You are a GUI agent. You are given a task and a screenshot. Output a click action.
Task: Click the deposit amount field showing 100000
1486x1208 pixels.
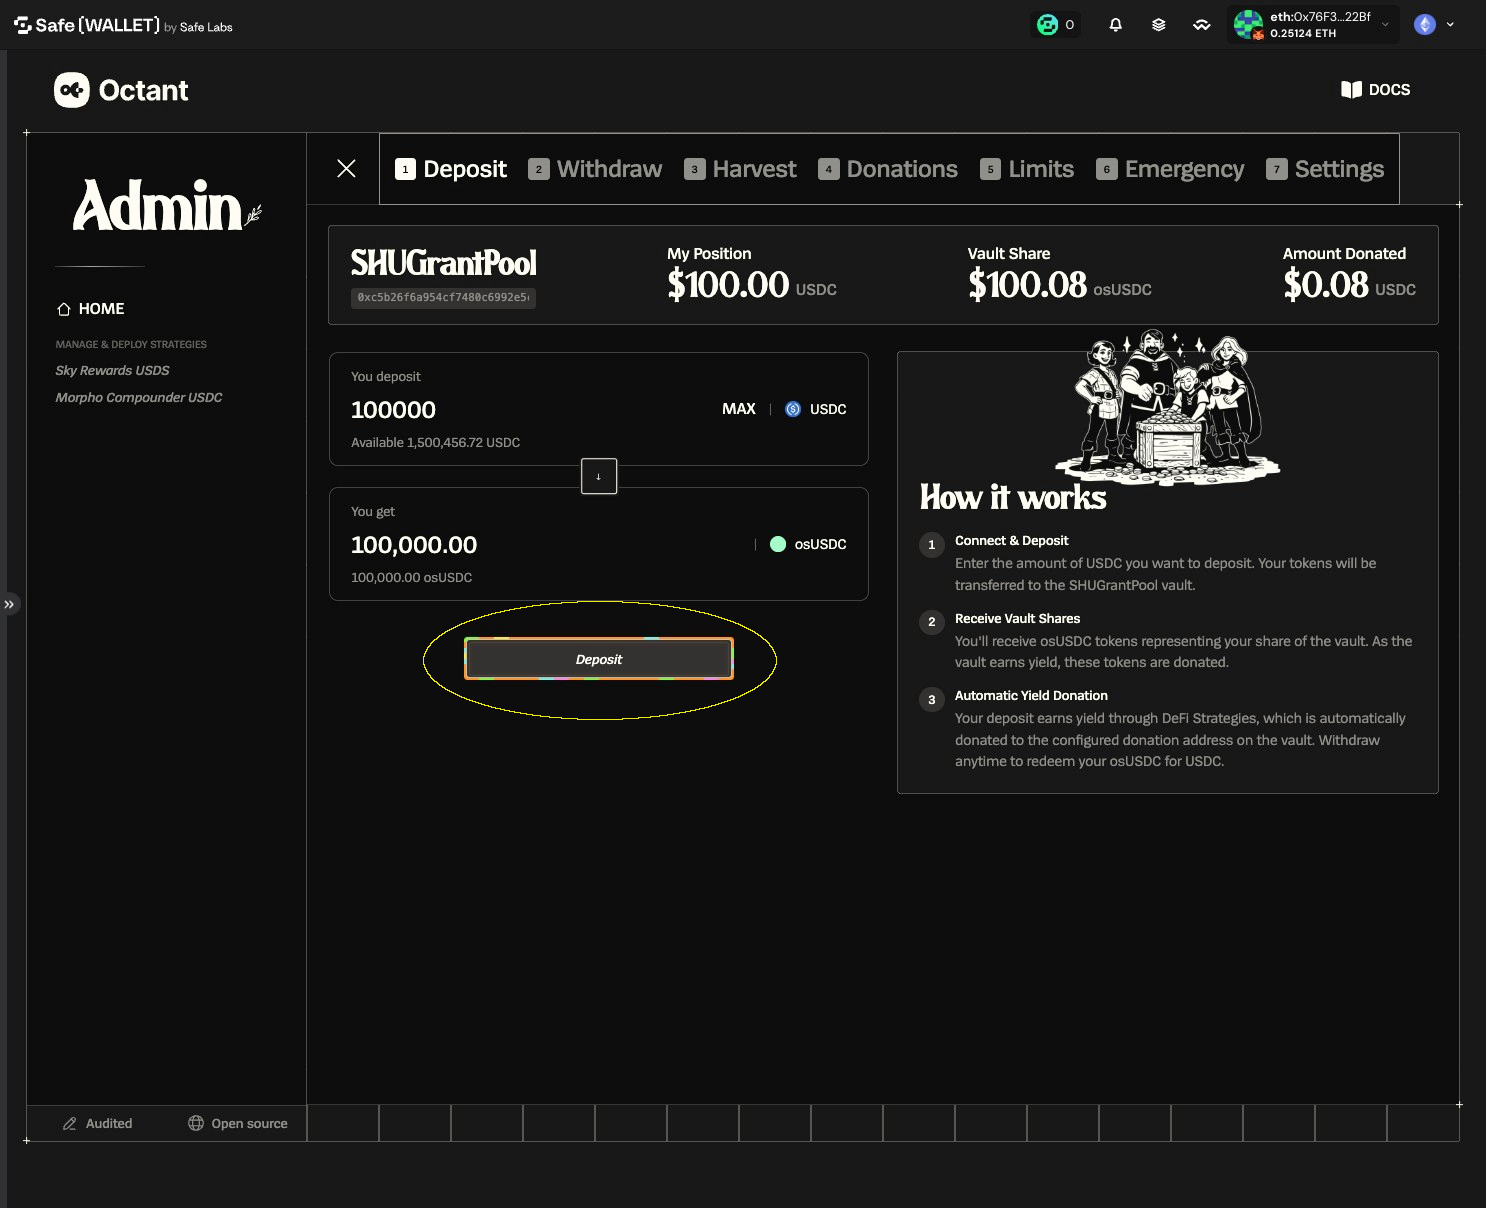click(x=393, y=410)
